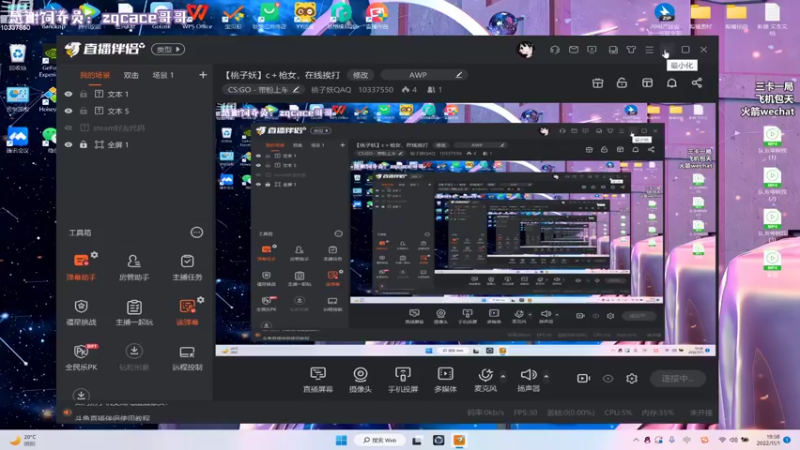Expand microphone options arrow
Viewport: 800px width, 450px height.
point(503,377)
